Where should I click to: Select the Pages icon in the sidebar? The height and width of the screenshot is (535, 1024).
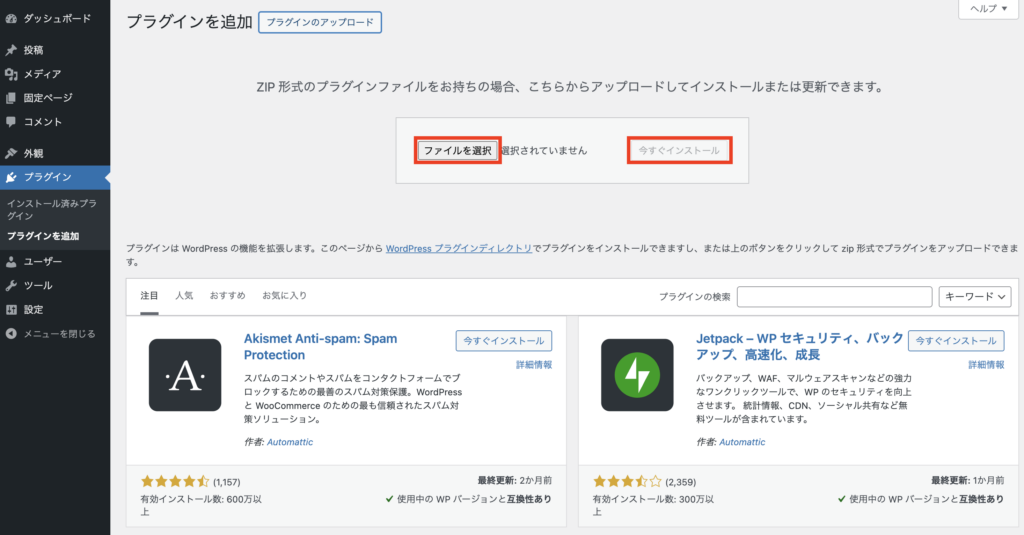tap(11, 98)
